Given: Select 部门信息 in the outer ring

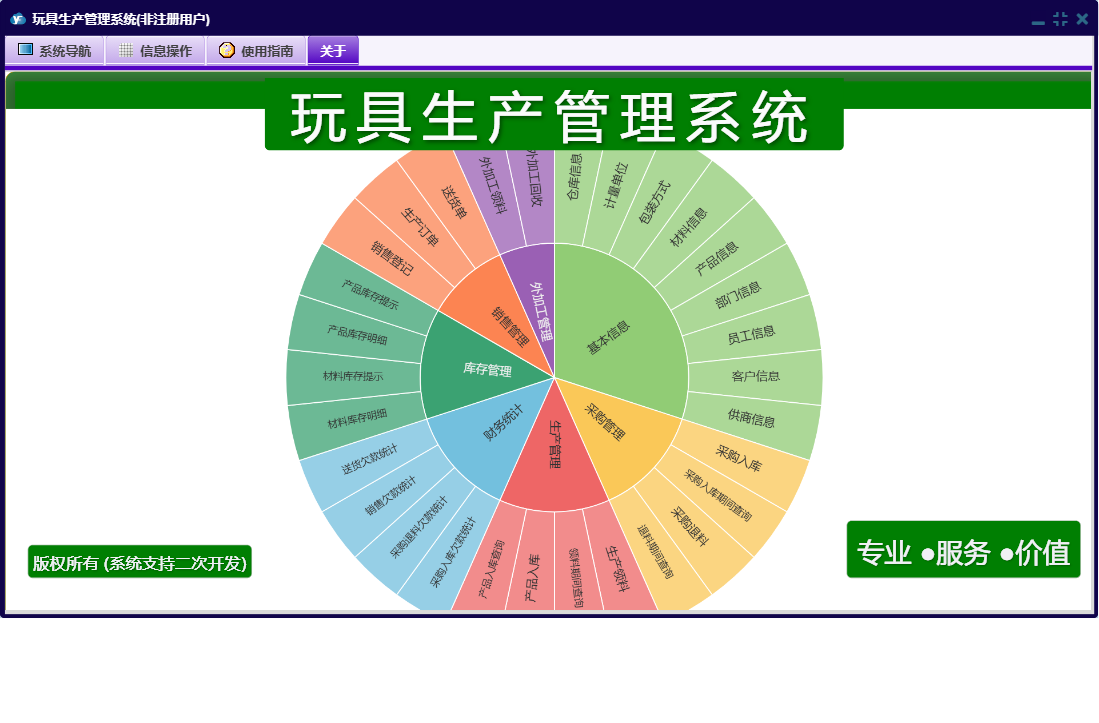Looking at the screenshot, I should pos(740,296).
